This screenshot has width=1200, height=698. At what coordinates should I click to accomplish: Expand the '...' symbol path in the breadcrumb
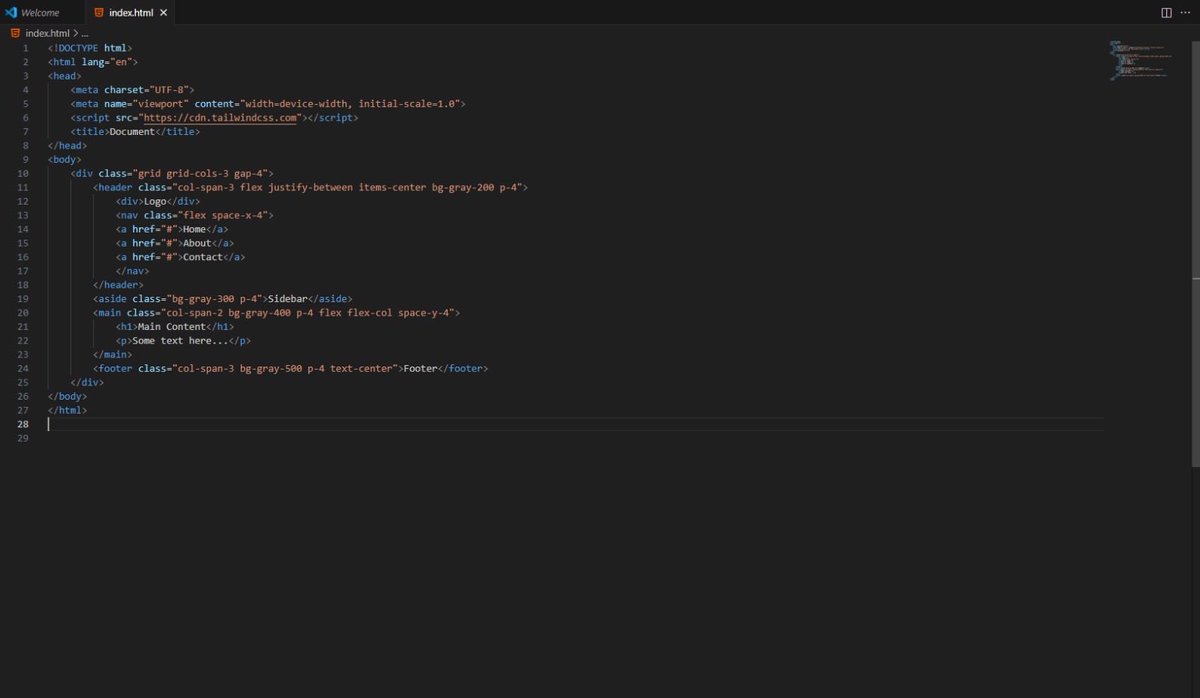84,32
